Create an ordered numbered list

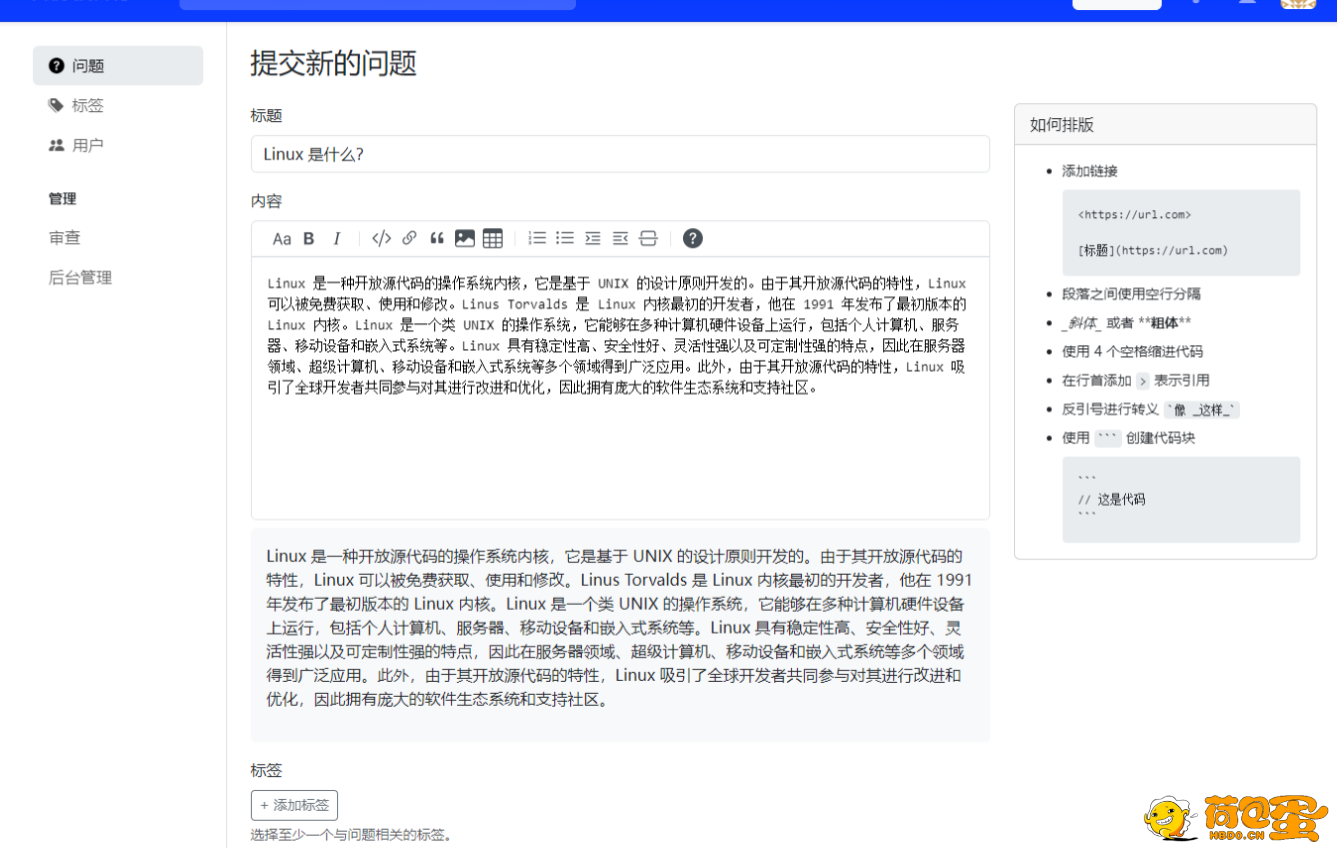coord(537,238)
